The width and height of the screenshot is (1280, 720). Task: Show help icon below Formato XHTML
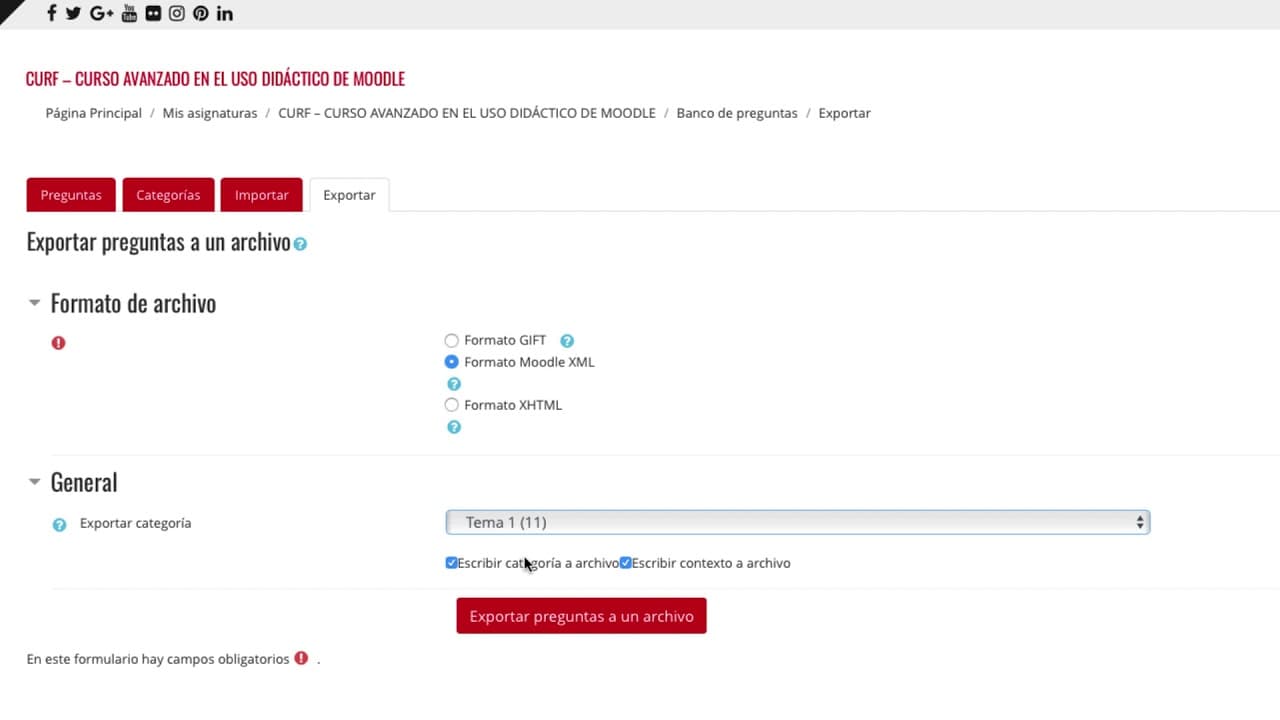point(454,427)
